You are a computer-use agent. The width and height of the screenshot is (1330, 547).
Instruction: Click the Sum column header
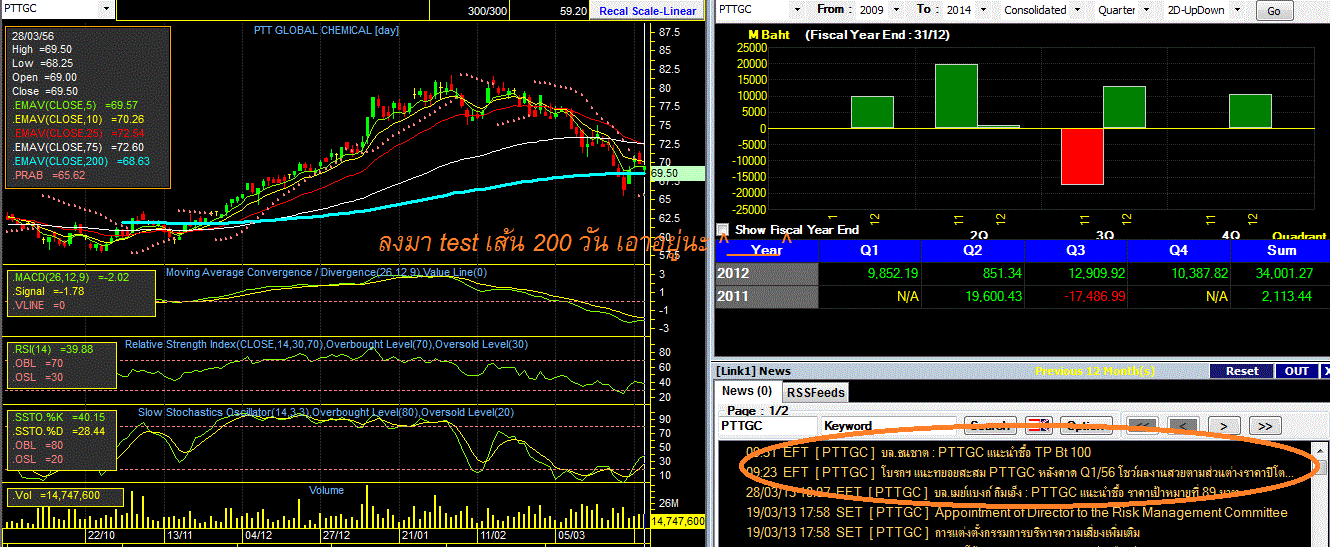pyautogui.click(x=1281, y=250)
